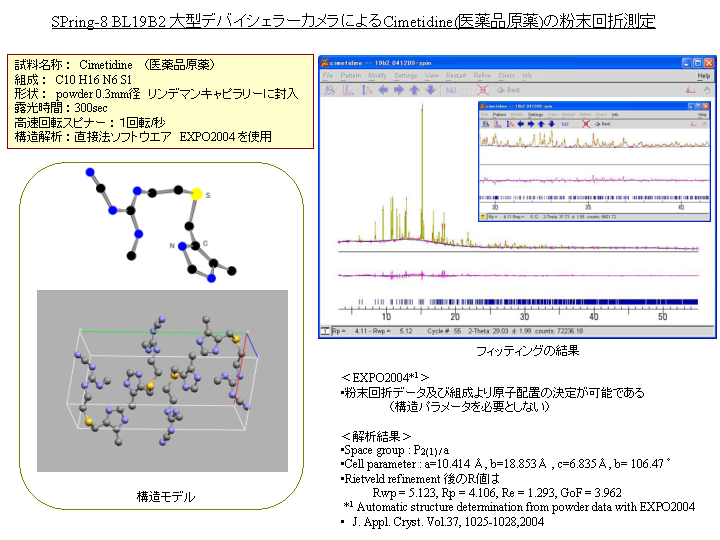Viewport: 720px width, 540px height.
Task: Click the '組成： C10 H16 N6 S1' line
Action: point(73,79)
